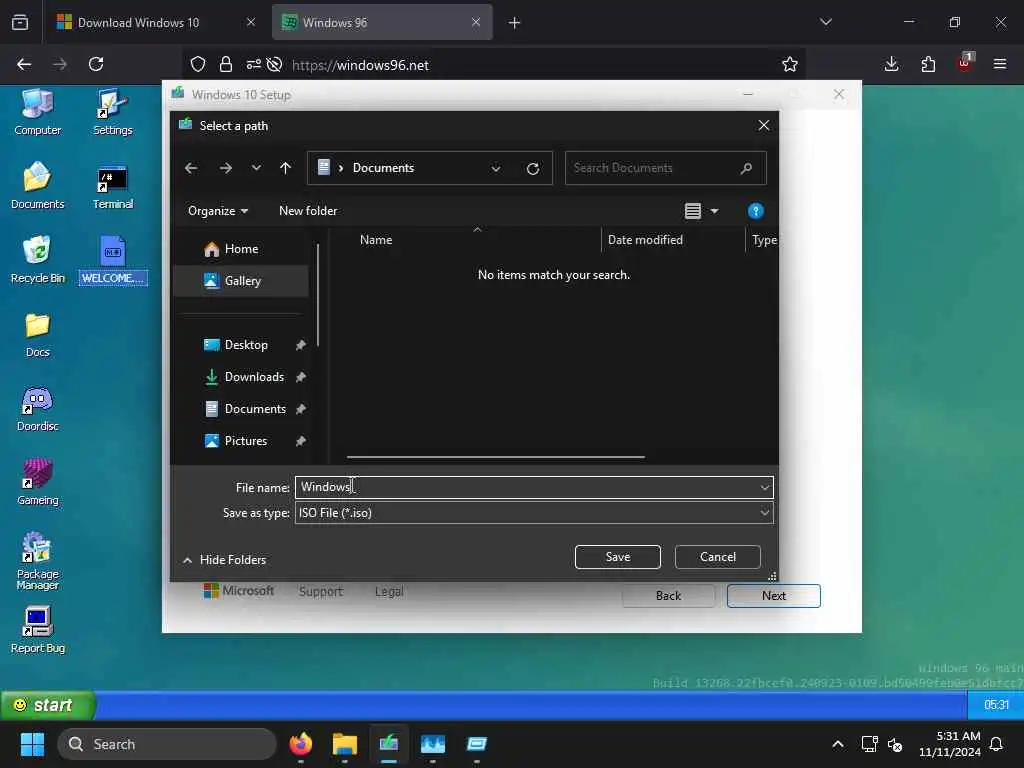Screen dimensions: 1024x768
Task: Cancel the Select a path dialog
Action: coord(718,557)
